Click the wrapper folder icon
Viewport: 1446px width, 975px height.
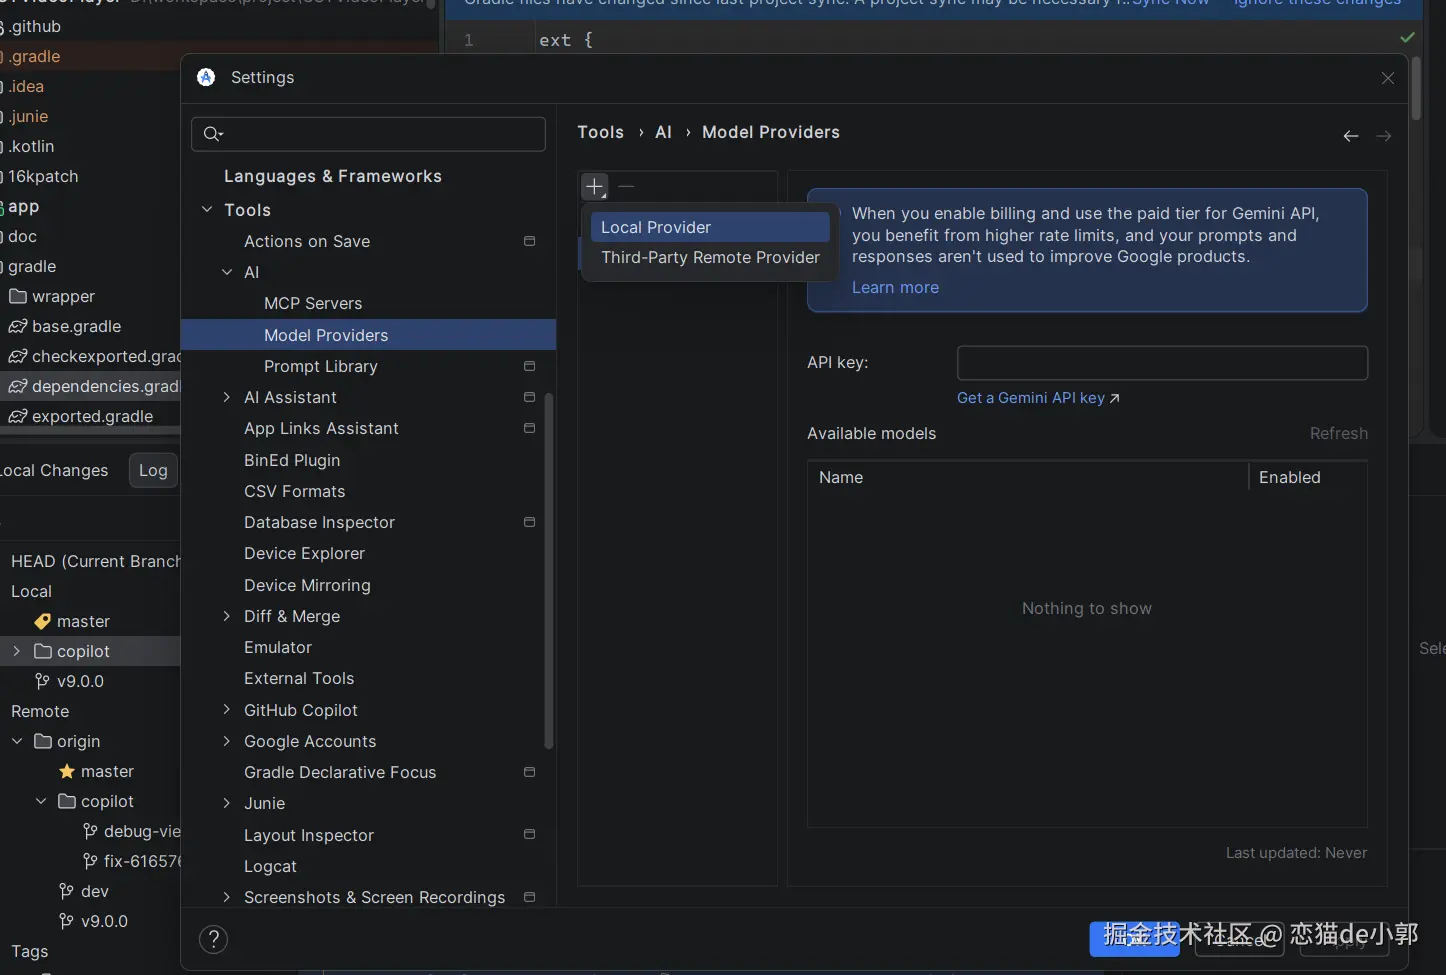coord(17,296)
